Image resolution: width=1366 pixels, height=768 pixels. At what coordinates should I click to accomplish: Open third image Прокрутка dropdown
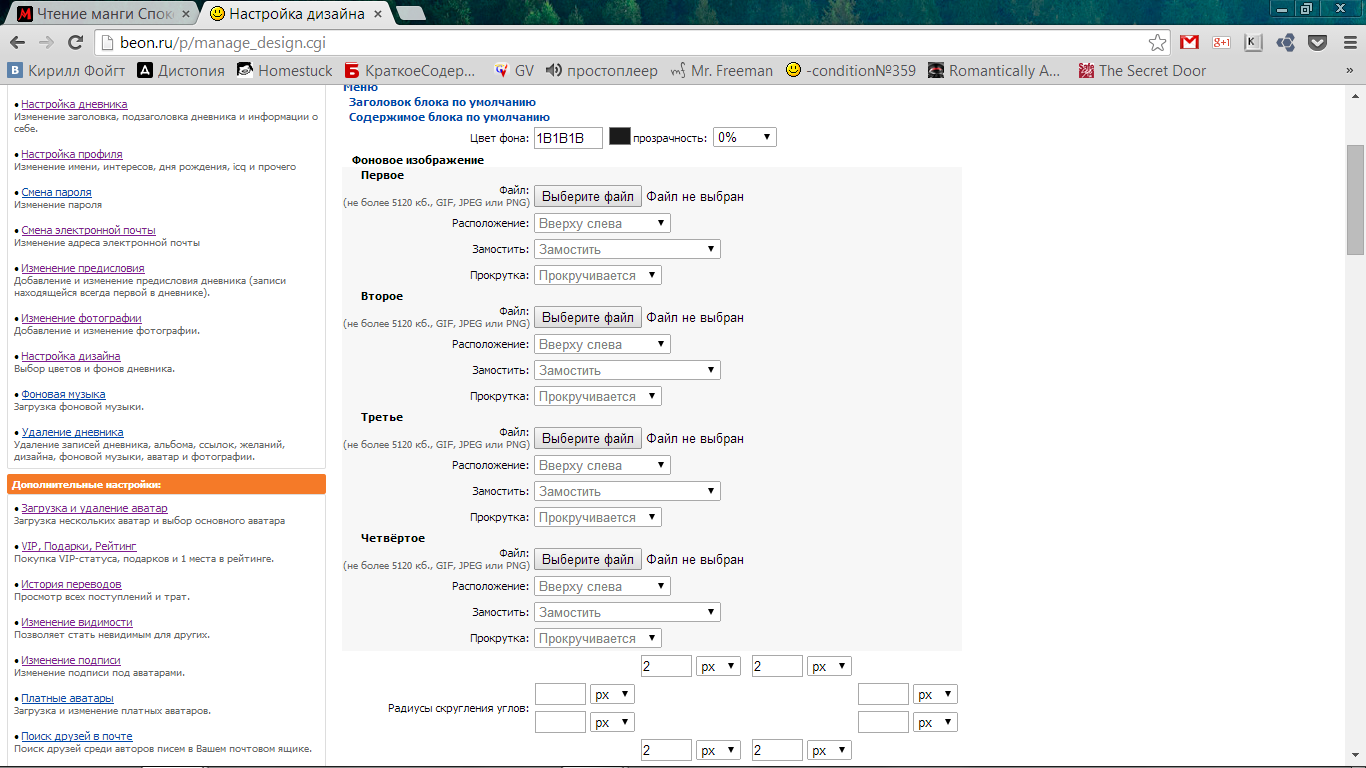click(x=598, y=517)
